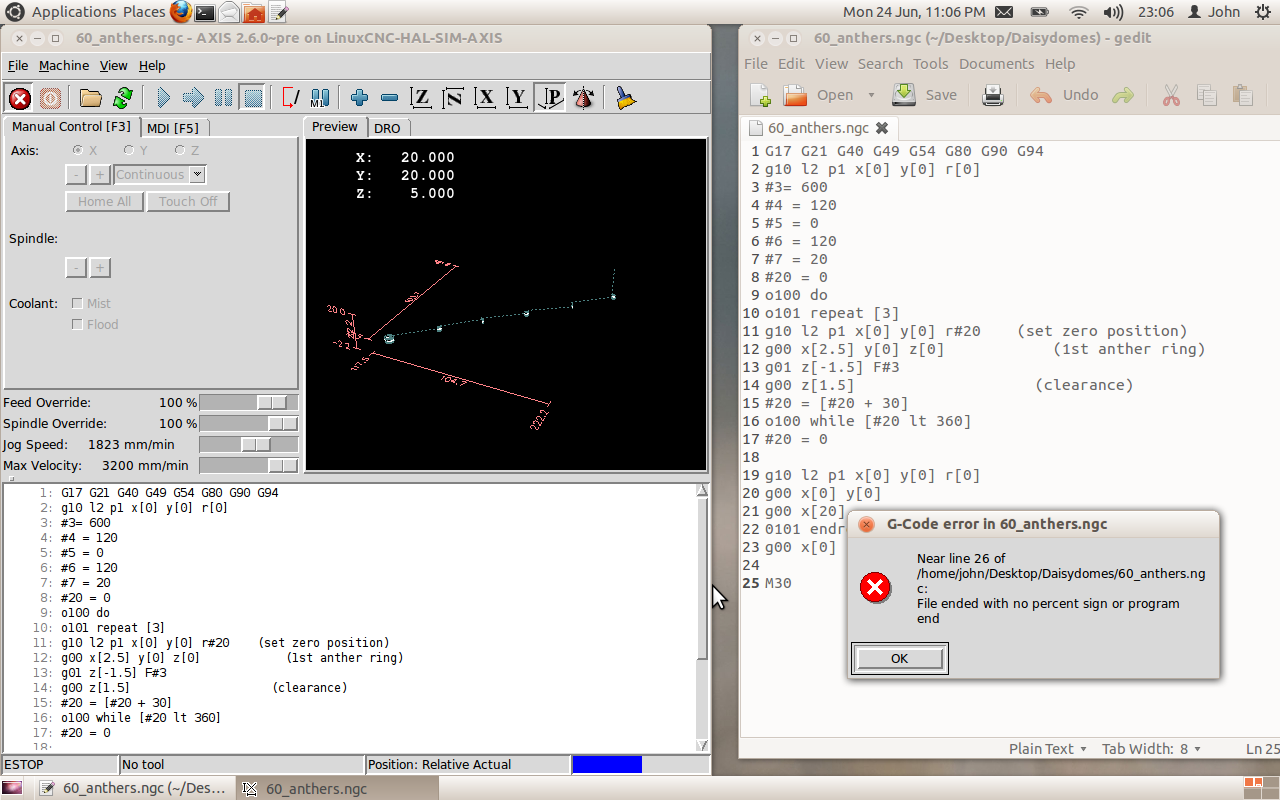Open Tab Width selector in gedit status bar

1151,748
